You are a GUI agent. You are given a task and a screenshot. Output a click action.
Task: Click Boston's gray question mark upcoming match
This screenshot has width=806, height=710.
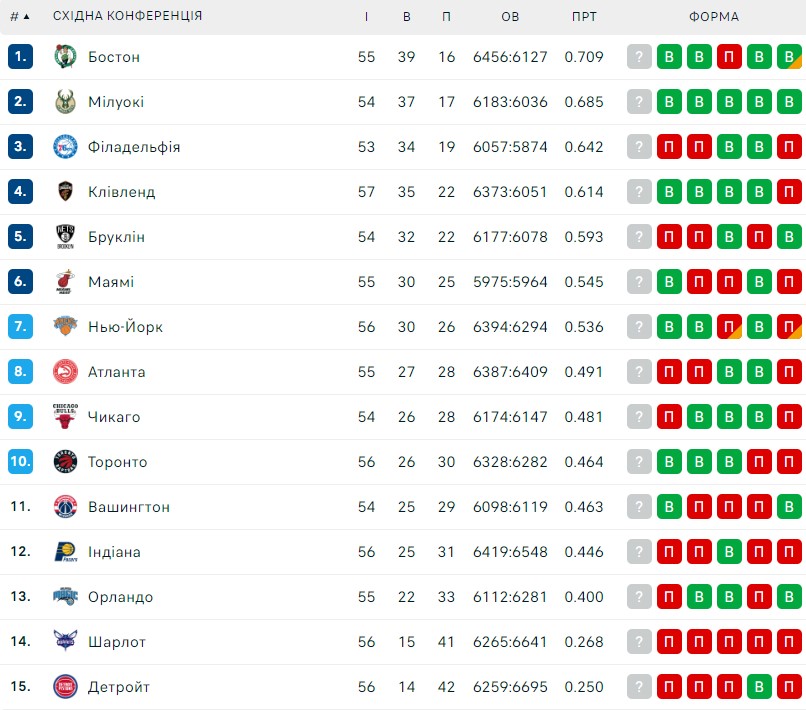(x=639, y=57)
